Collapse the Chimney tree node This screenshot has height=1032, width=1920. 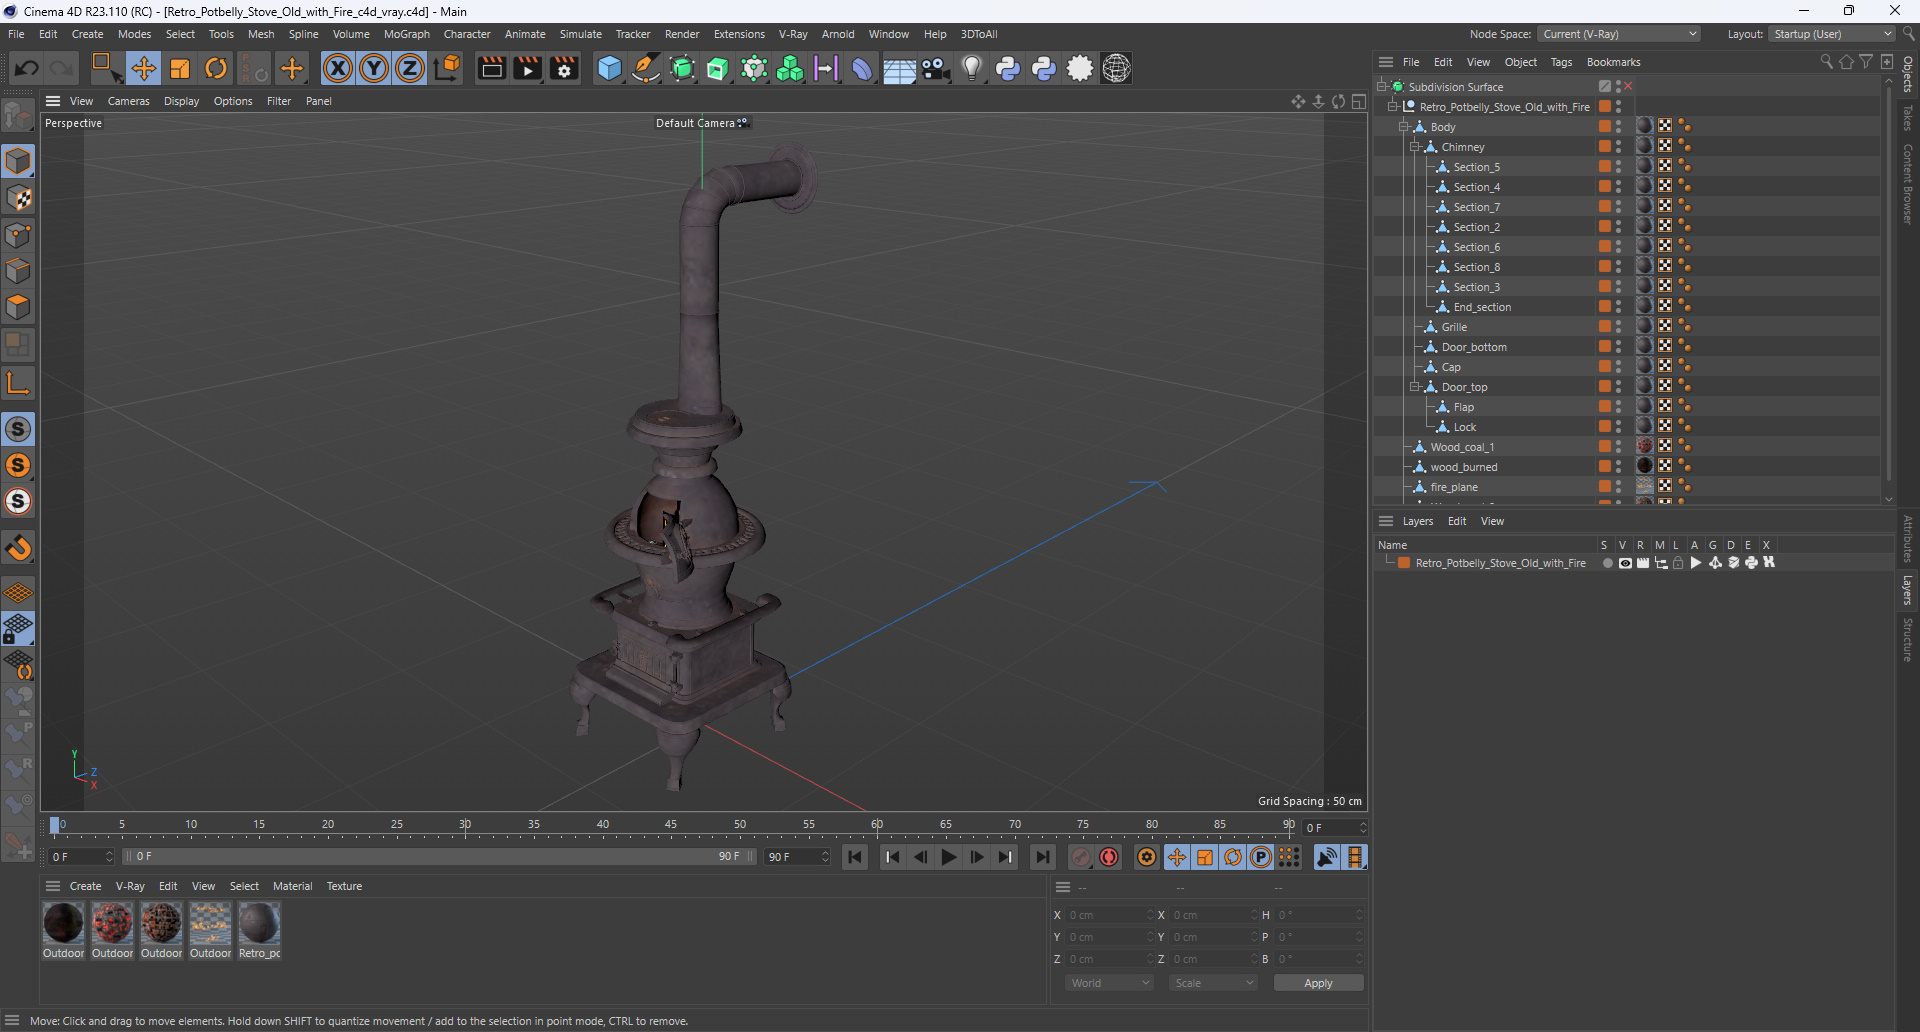point(1415,147)
